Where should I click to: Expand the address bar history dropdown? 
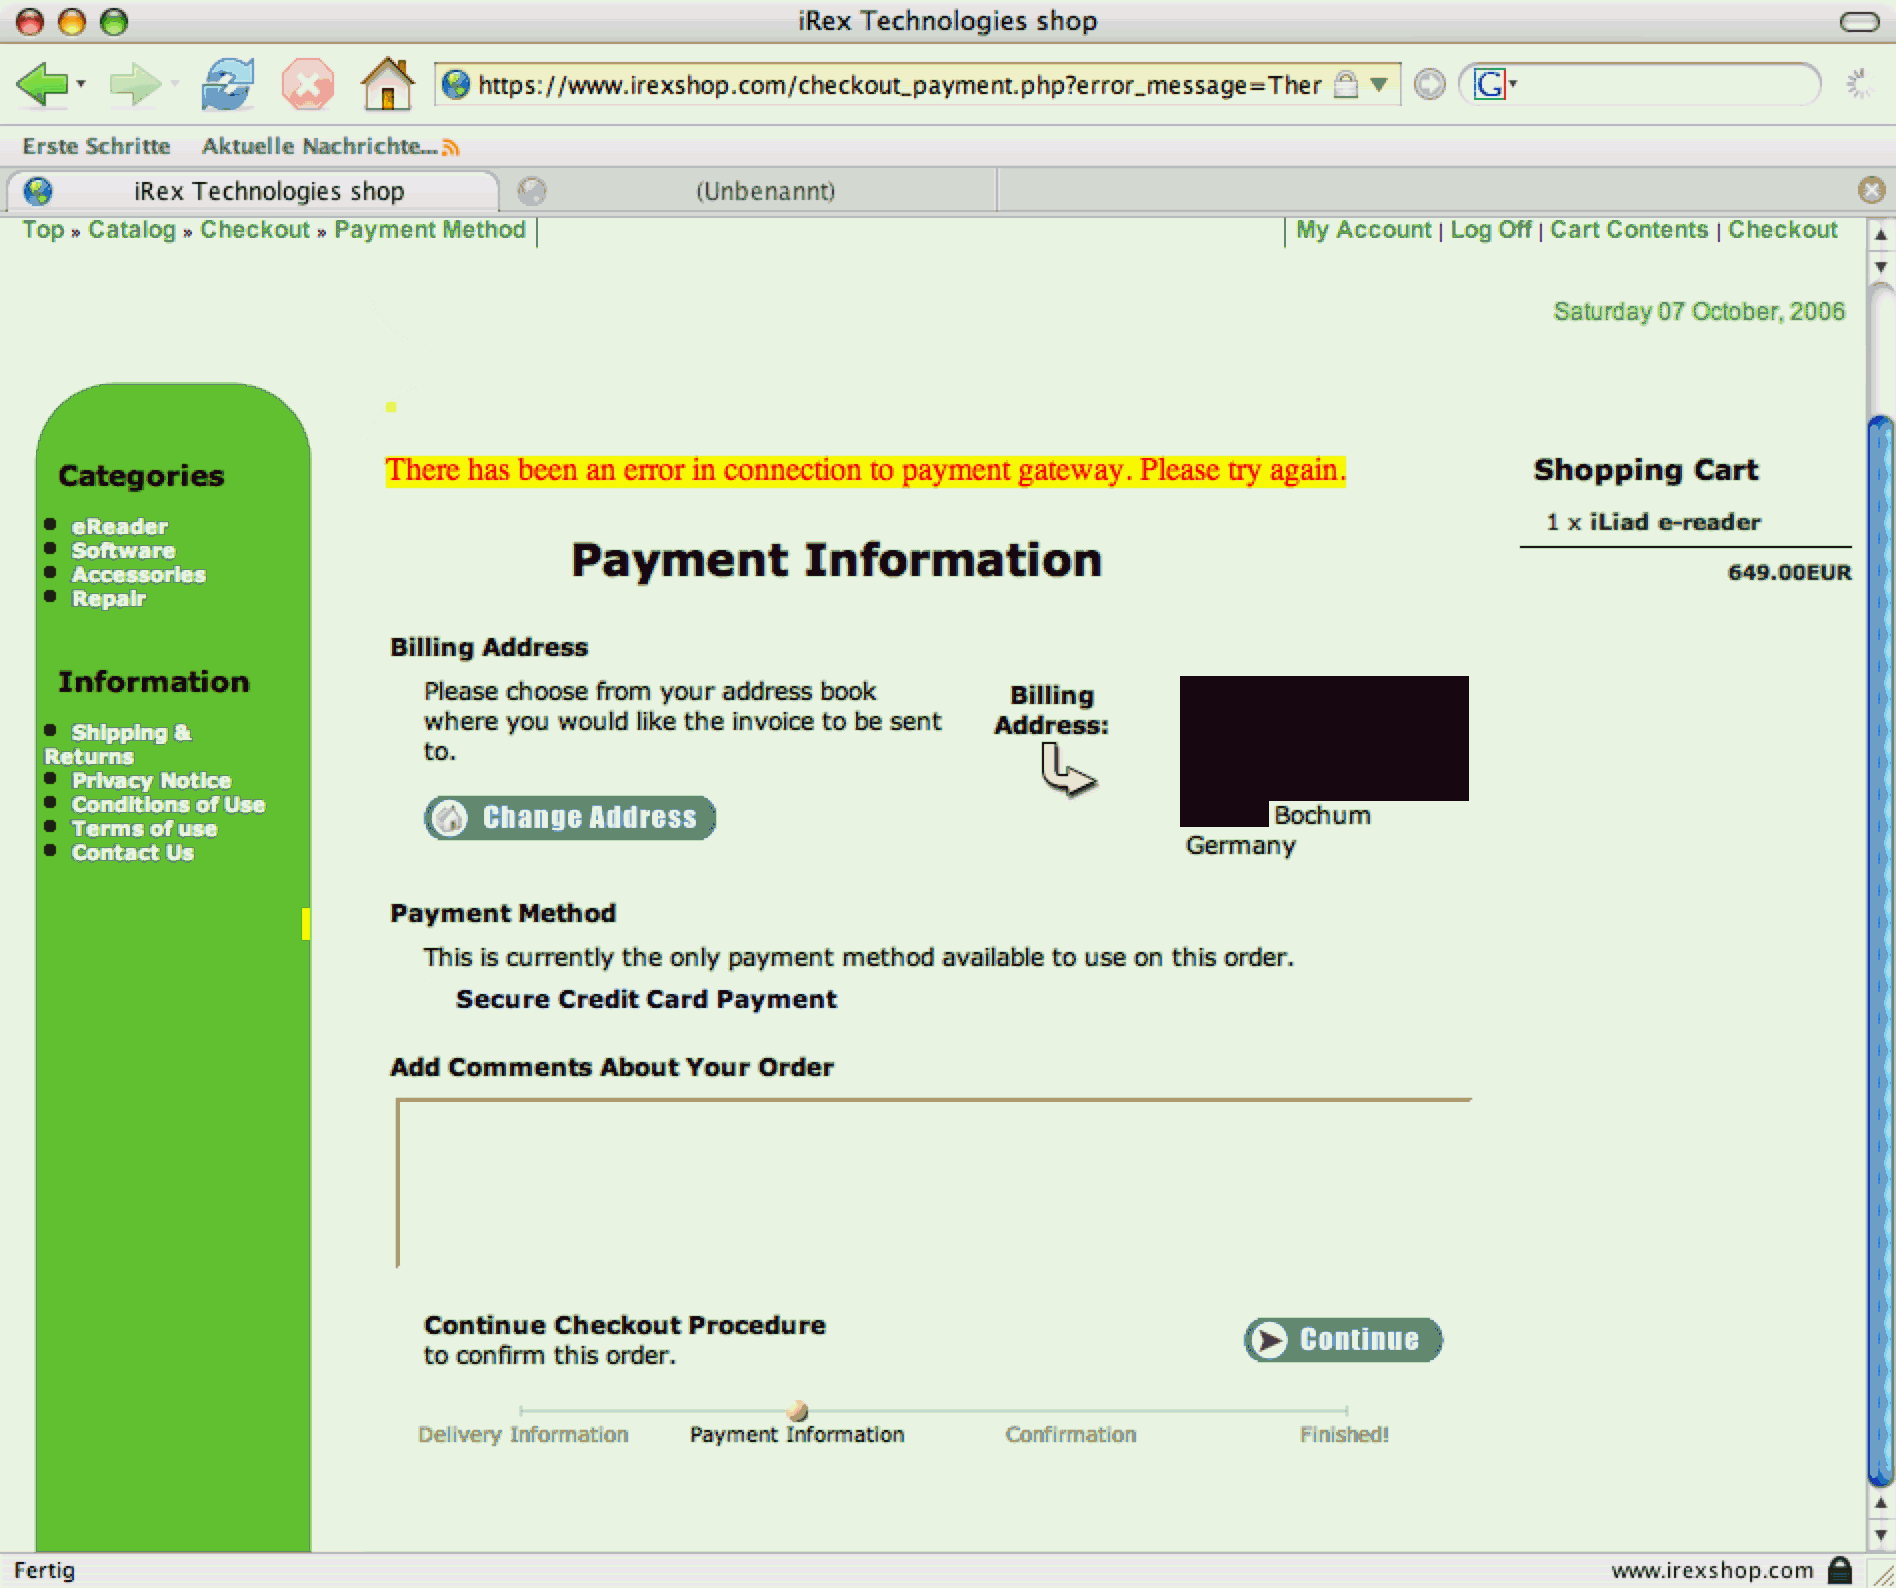coord(1379,85)
